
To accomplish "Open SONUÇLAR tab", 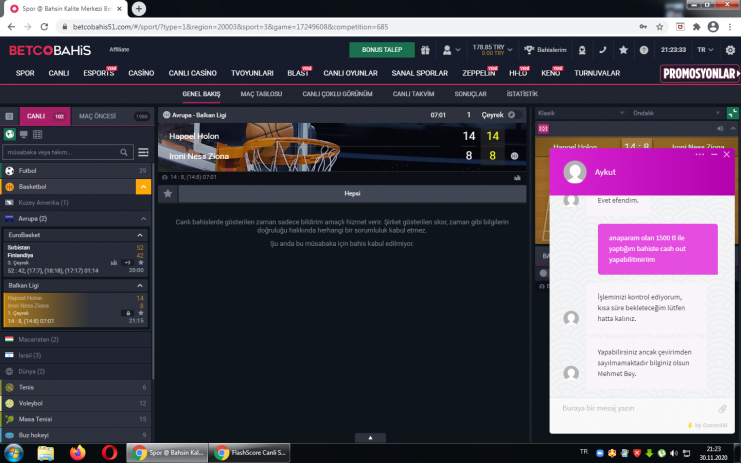I will (470, 94).
